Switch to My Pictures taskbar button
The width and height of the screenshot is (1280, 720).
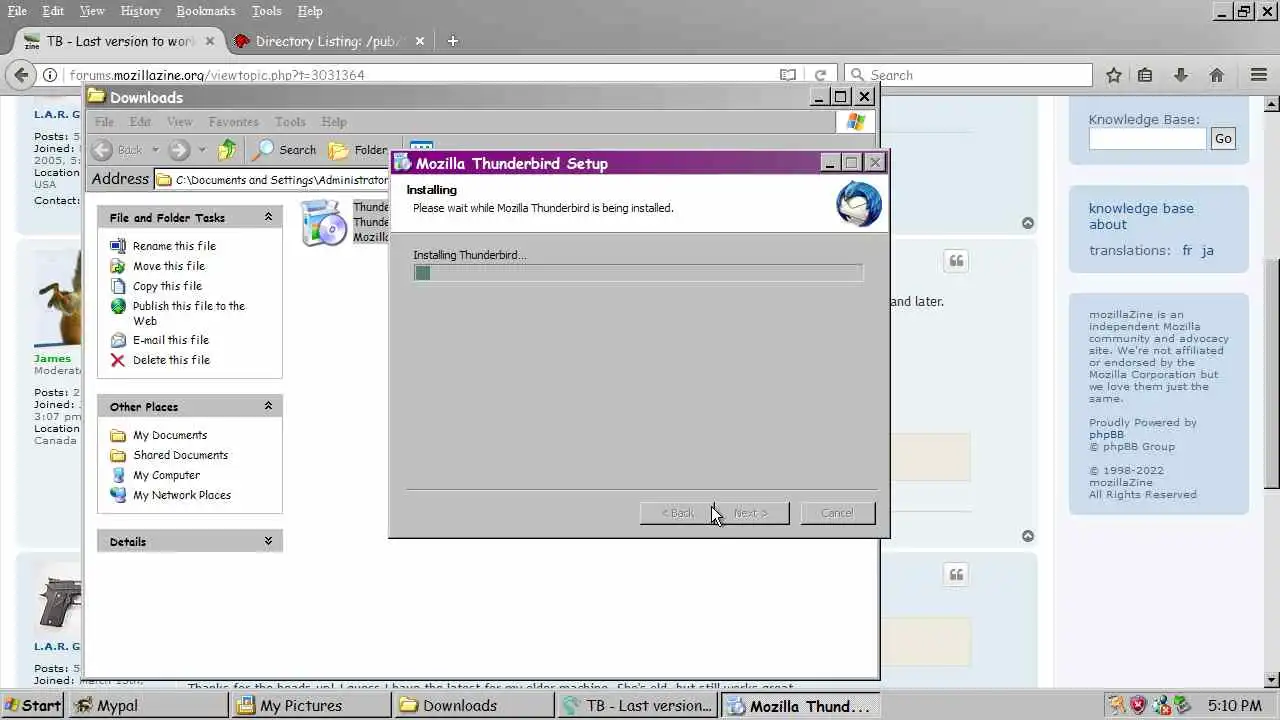point(312,705)
